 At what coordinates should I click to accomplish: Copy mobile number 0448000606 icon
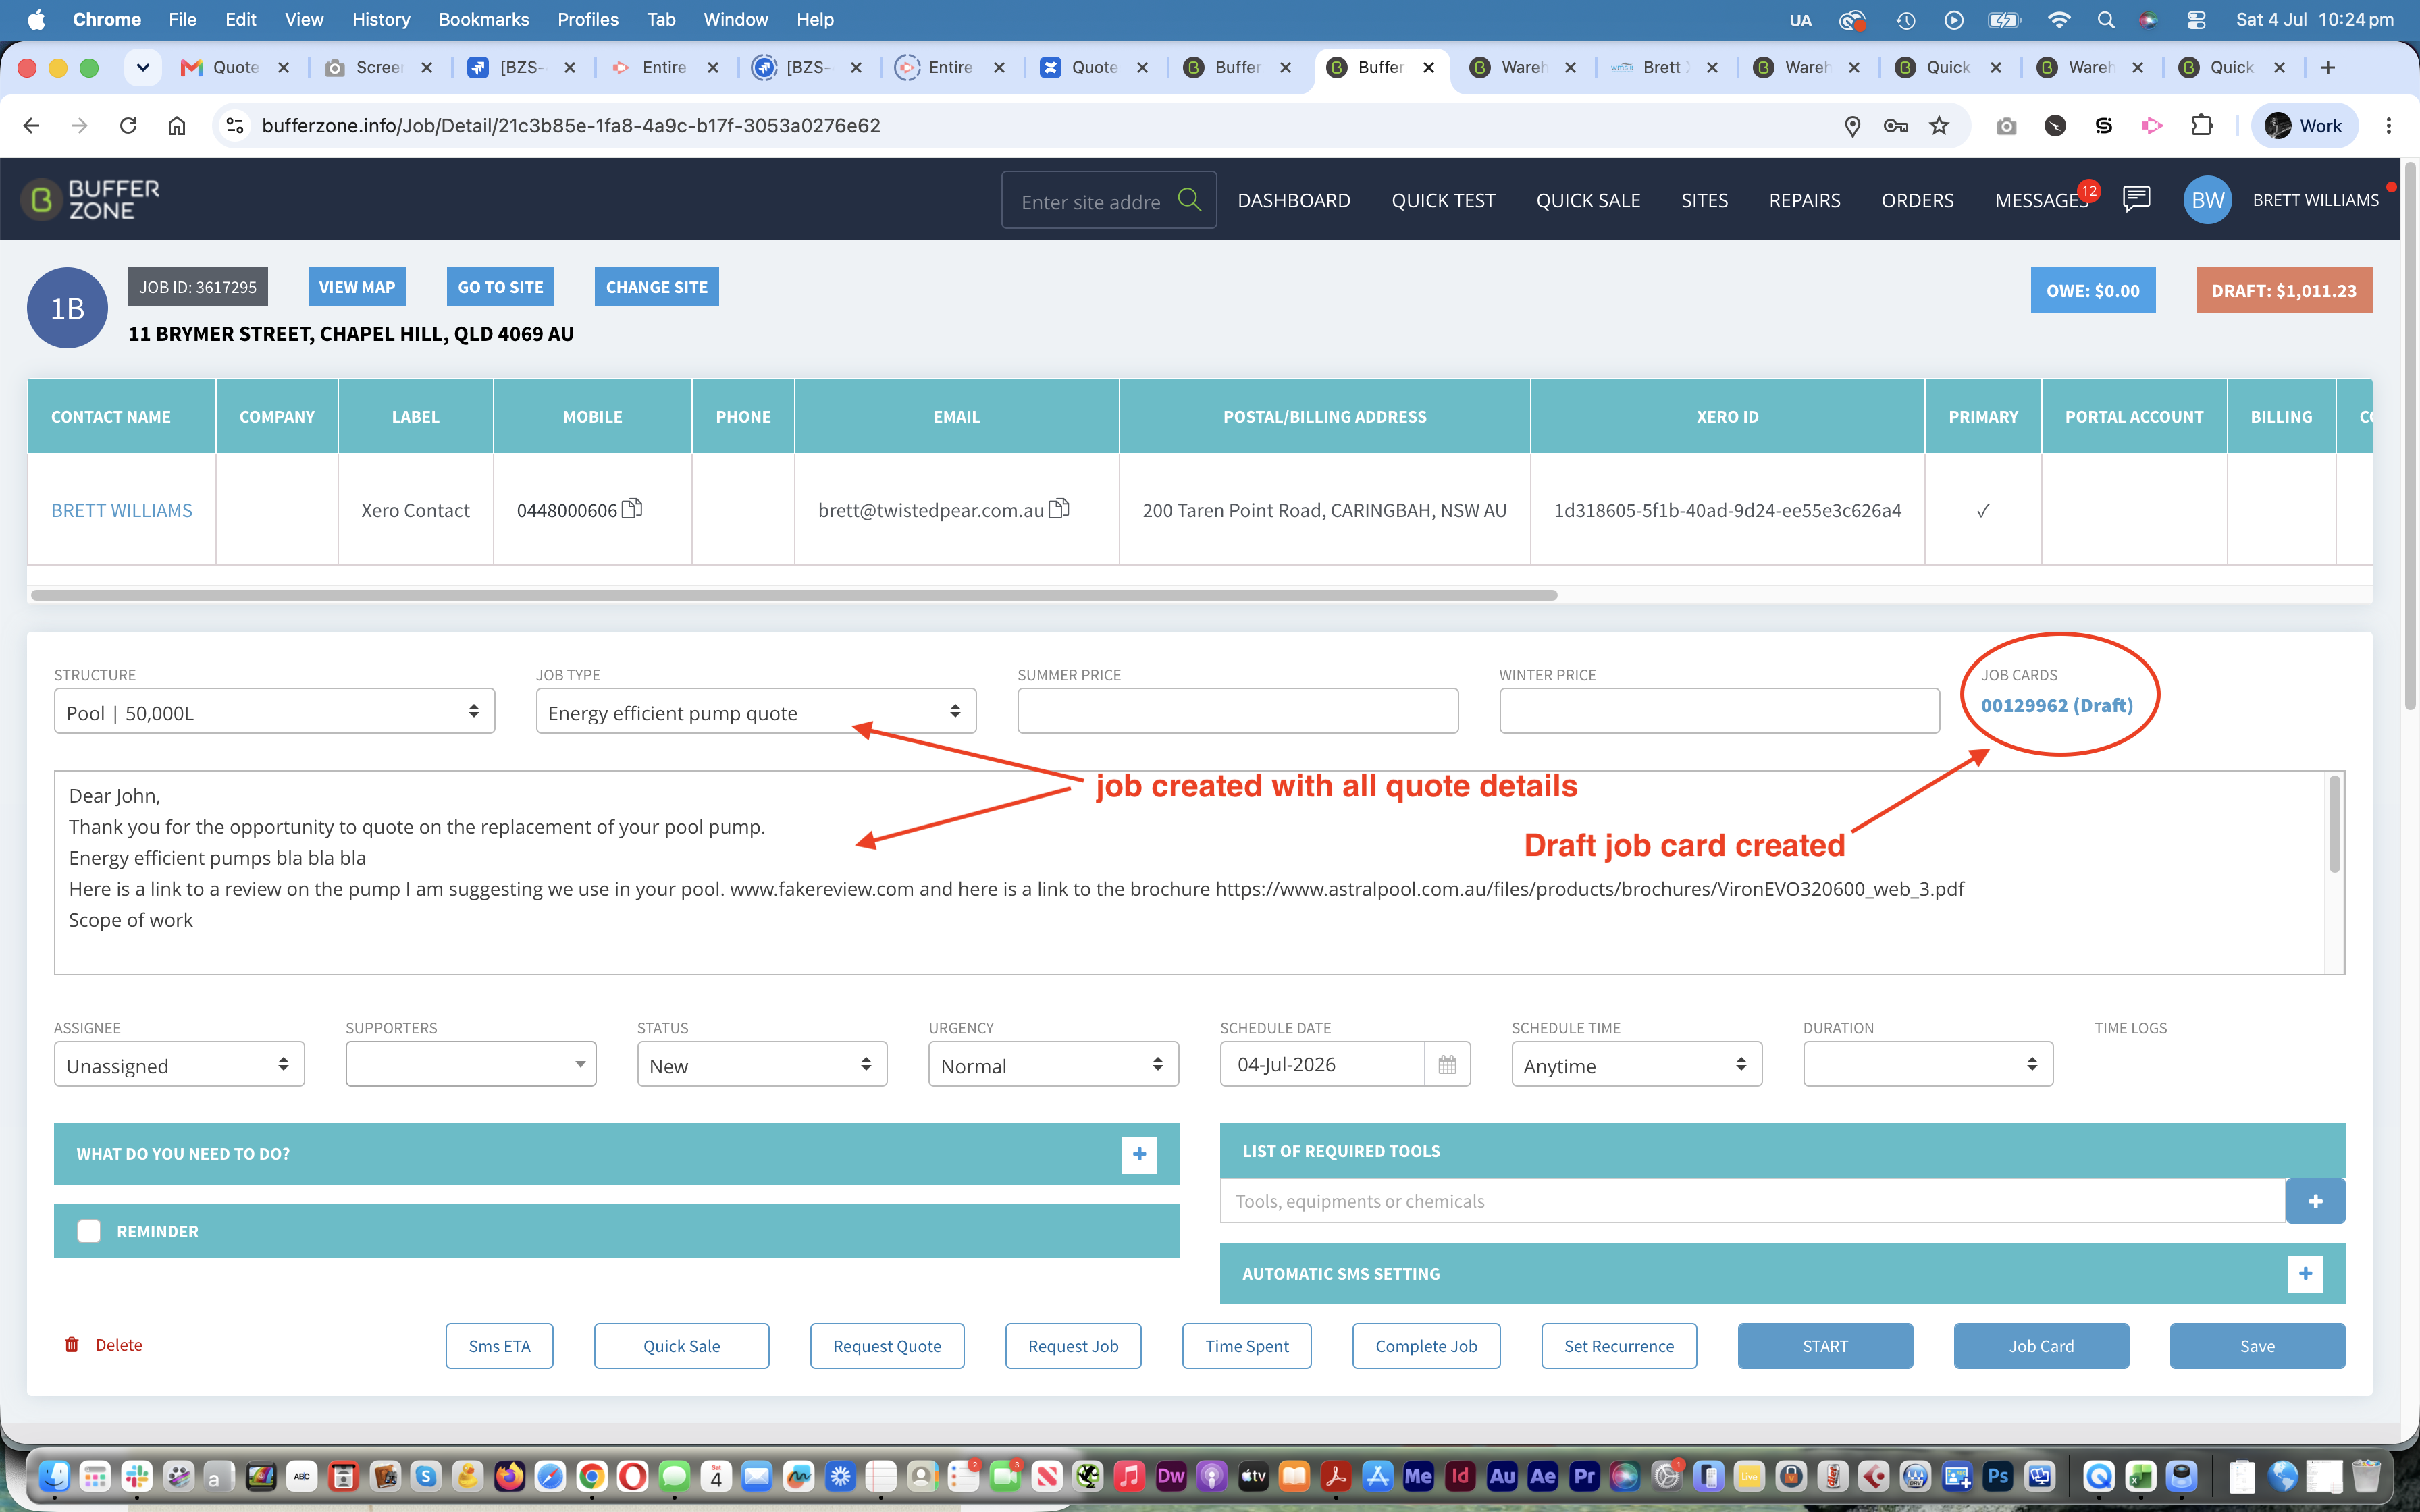[632, 509]
